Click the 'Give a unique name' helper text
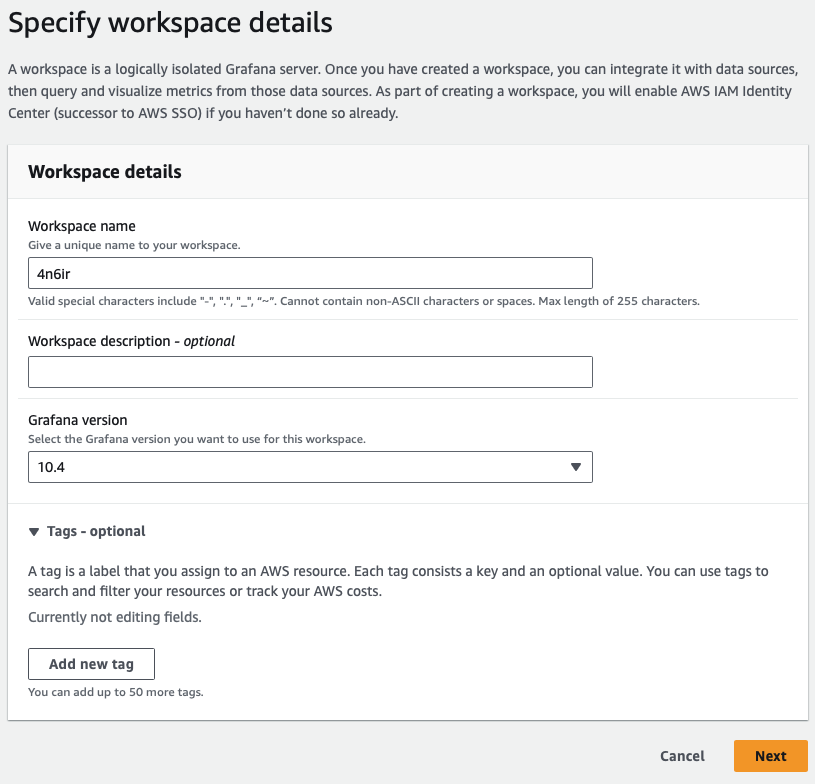The height and width of the screenshot is (784, 815). [x=134, y=245]
